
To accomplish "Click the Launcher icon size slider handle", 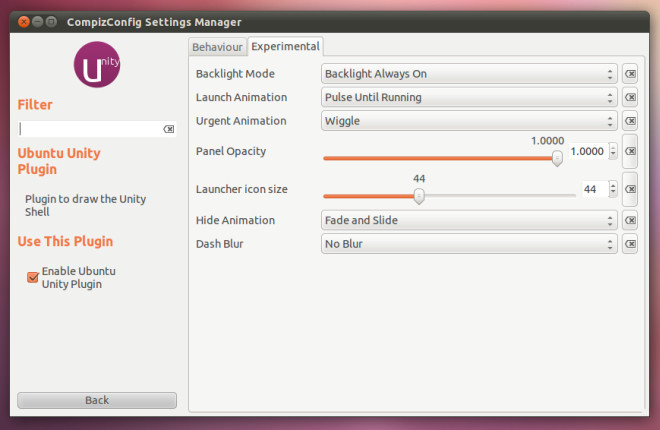I will 419,196.
